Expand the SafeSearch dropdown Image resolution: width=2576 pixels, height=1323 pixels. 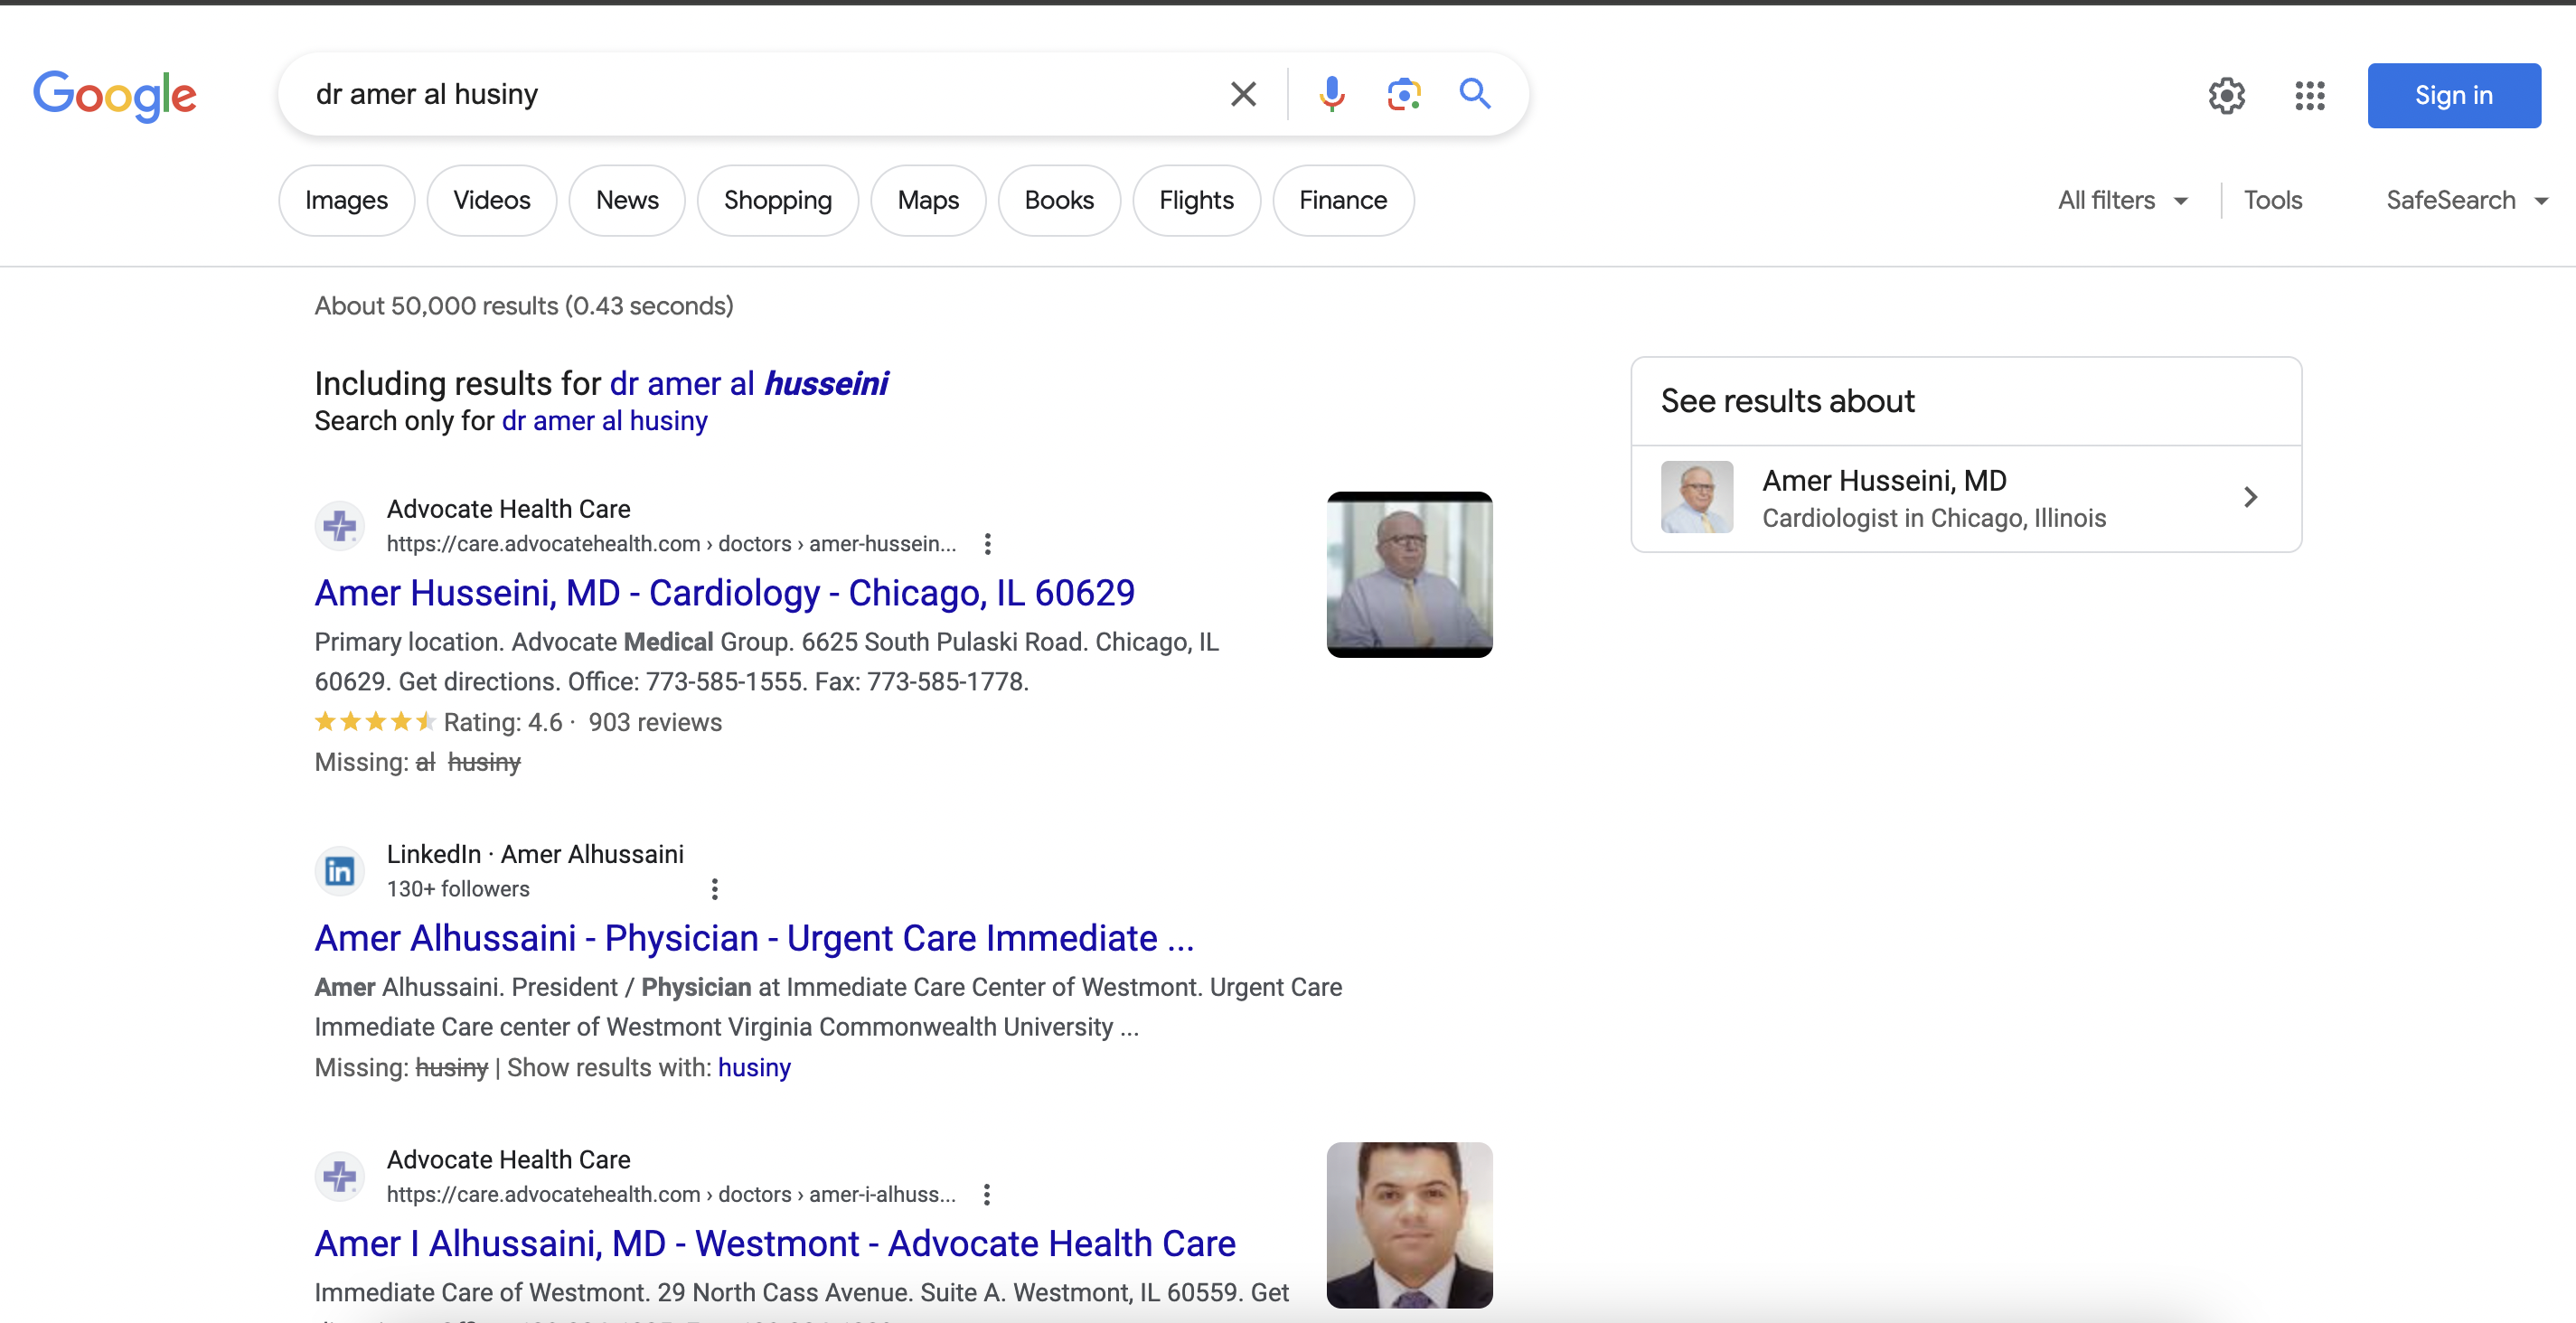click(x=2466, y=200)
